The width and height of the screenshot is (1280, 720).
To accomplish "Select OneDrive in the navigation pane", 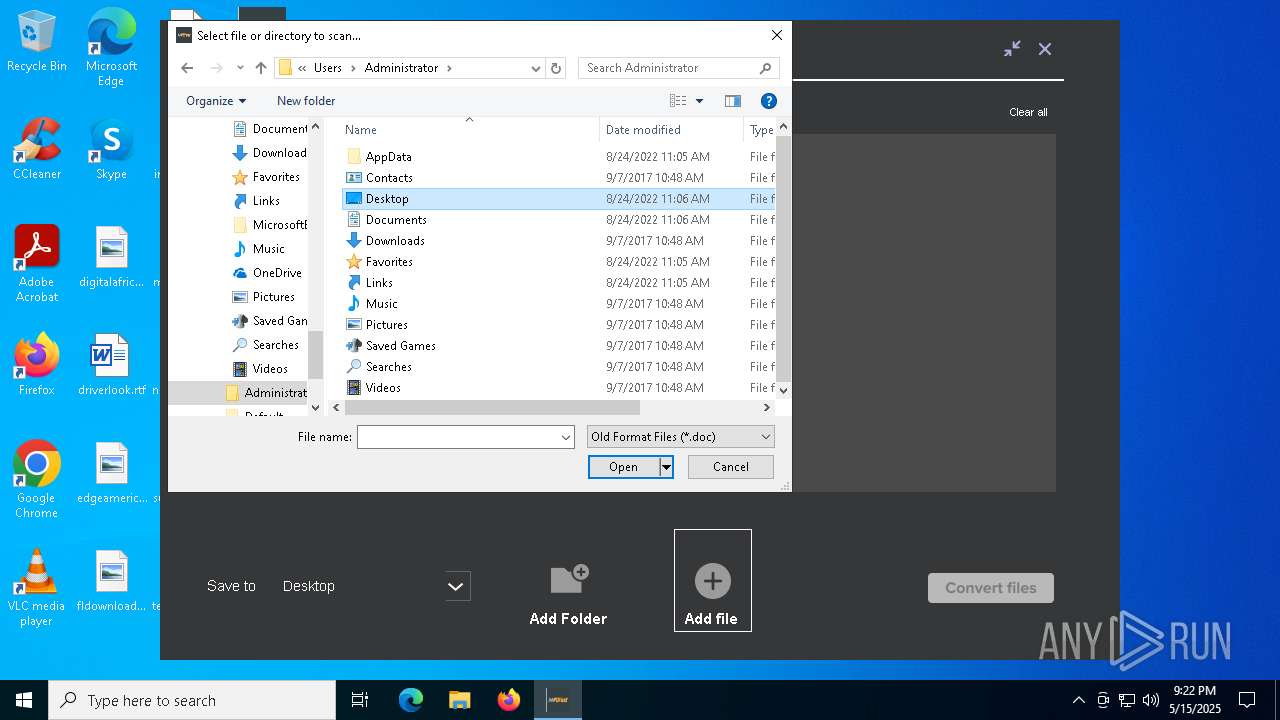I will point(277,273).
